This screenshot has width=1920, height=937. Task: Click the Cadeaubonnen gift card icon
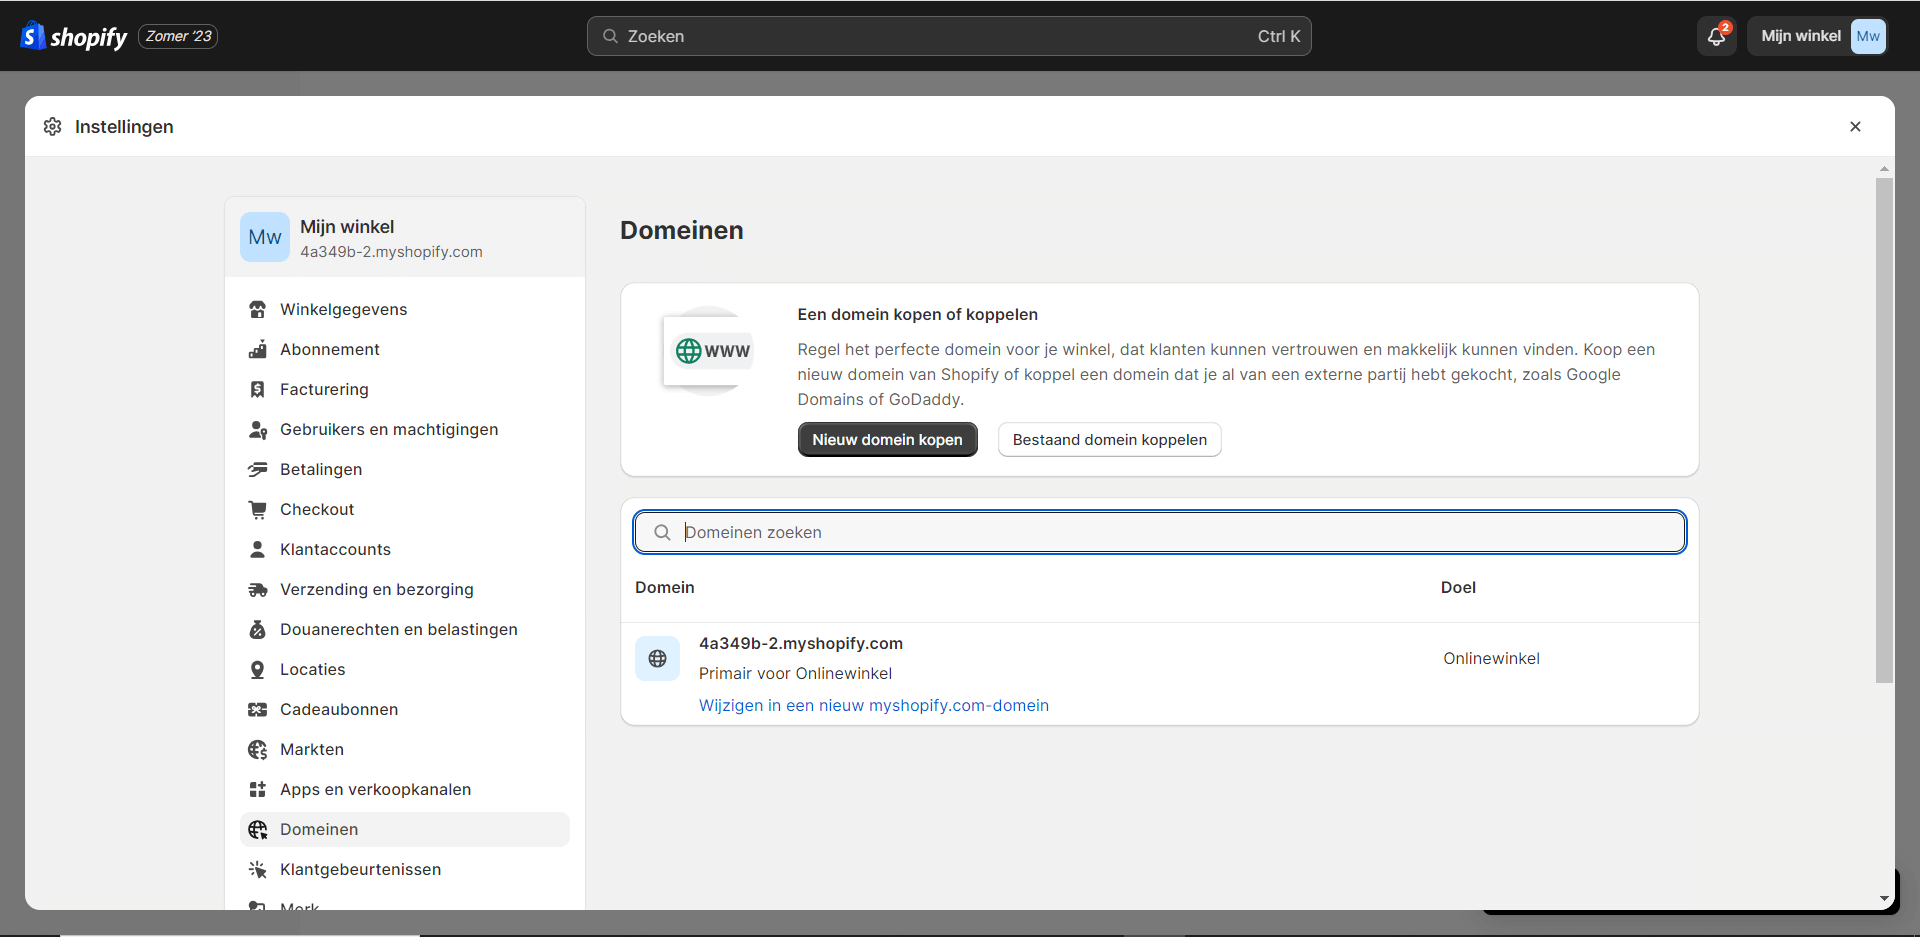point(257,709)
